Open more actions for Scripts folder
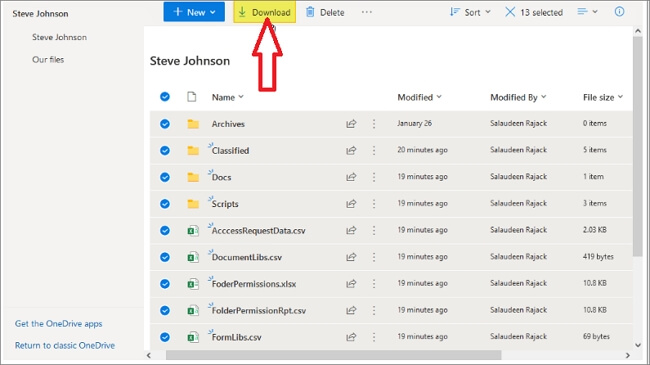 374,204
